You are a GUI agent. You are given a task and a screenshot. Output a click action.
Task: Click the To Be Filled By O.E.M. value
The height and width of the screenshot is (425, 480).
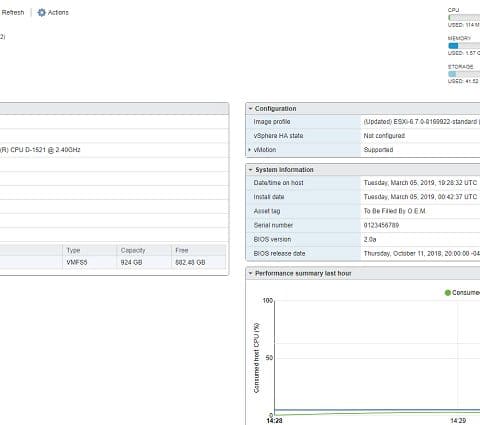point(394,211)
